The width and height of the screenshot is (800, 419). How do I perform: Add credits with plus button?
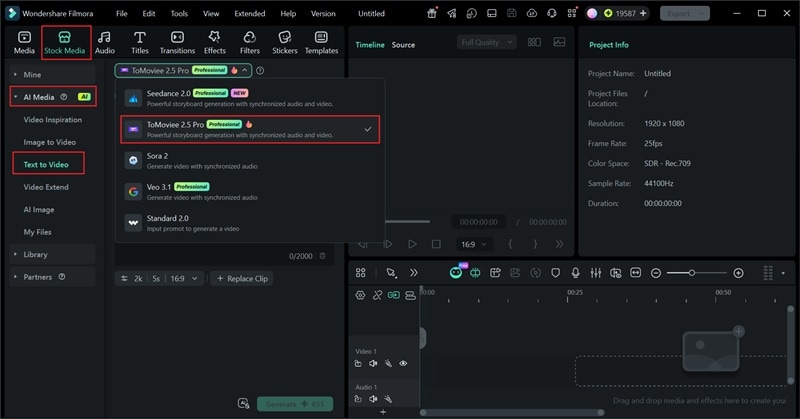[643, 13]
